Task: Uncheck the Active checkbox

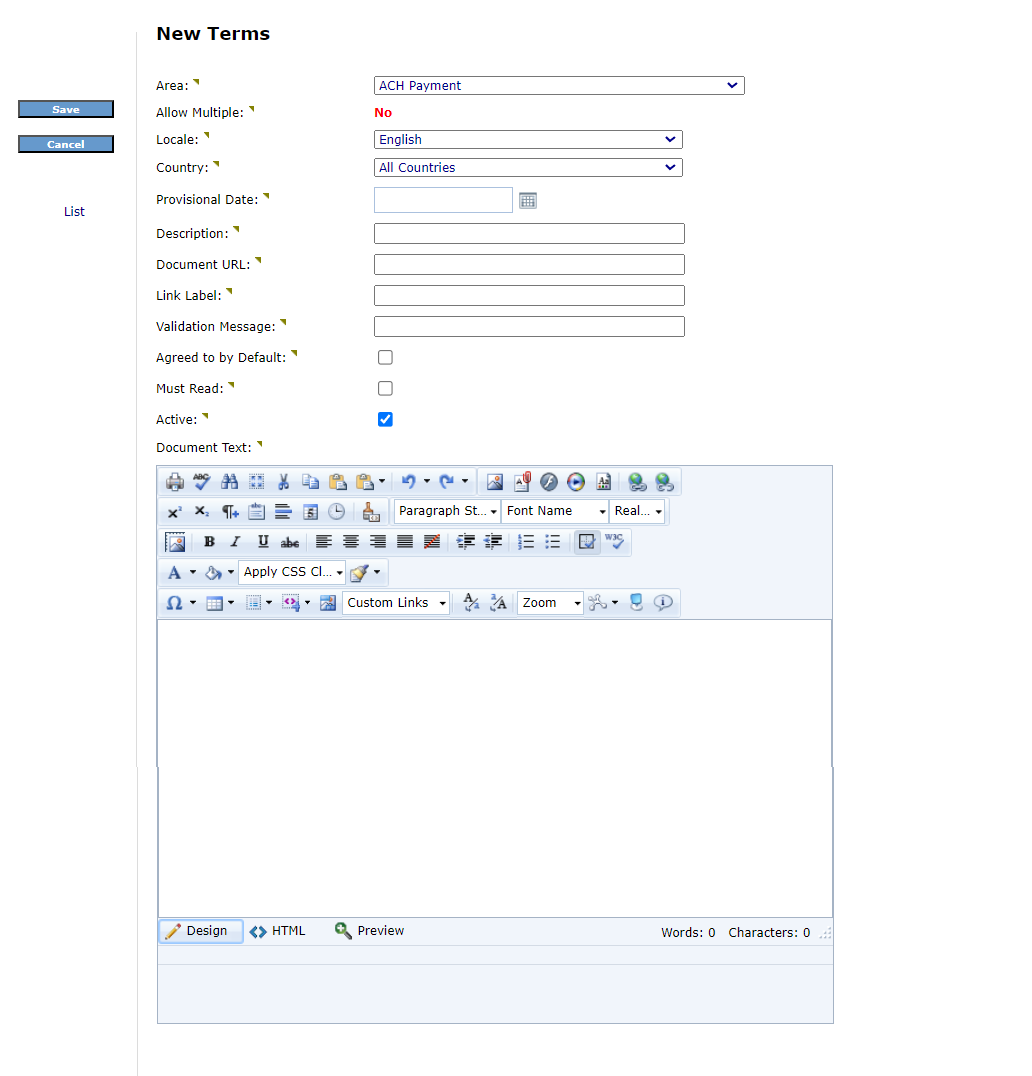Action: (x=385, y=420)
